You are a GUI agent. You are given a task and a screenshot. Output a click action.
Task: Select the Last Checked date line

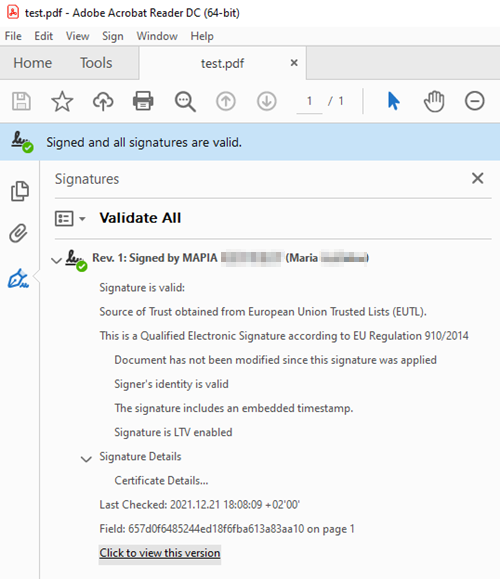[x=199, y=504]
